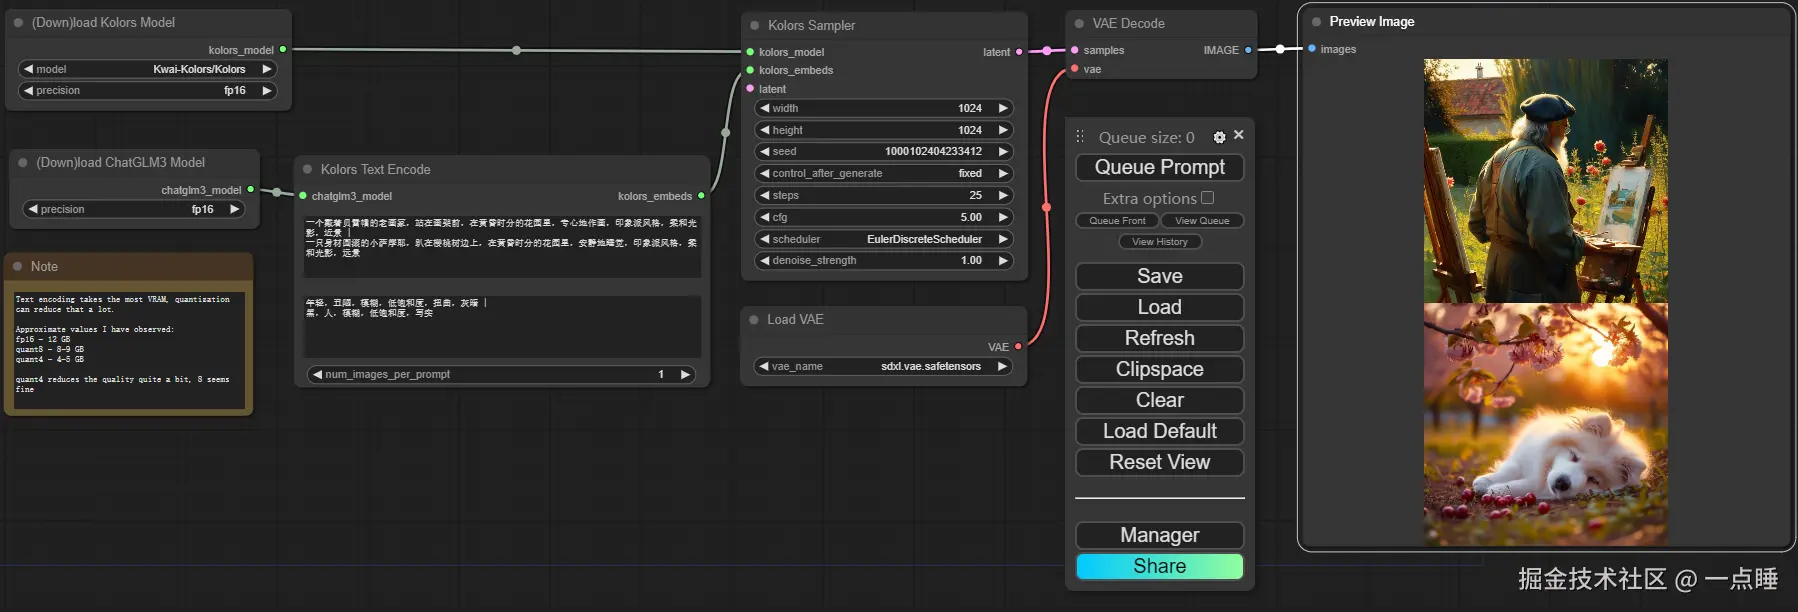Click chatglm3_model output connector on ChatGLM3 loader
The height and width of the screenshot is (612, 1798).
(x=251, y=189)
